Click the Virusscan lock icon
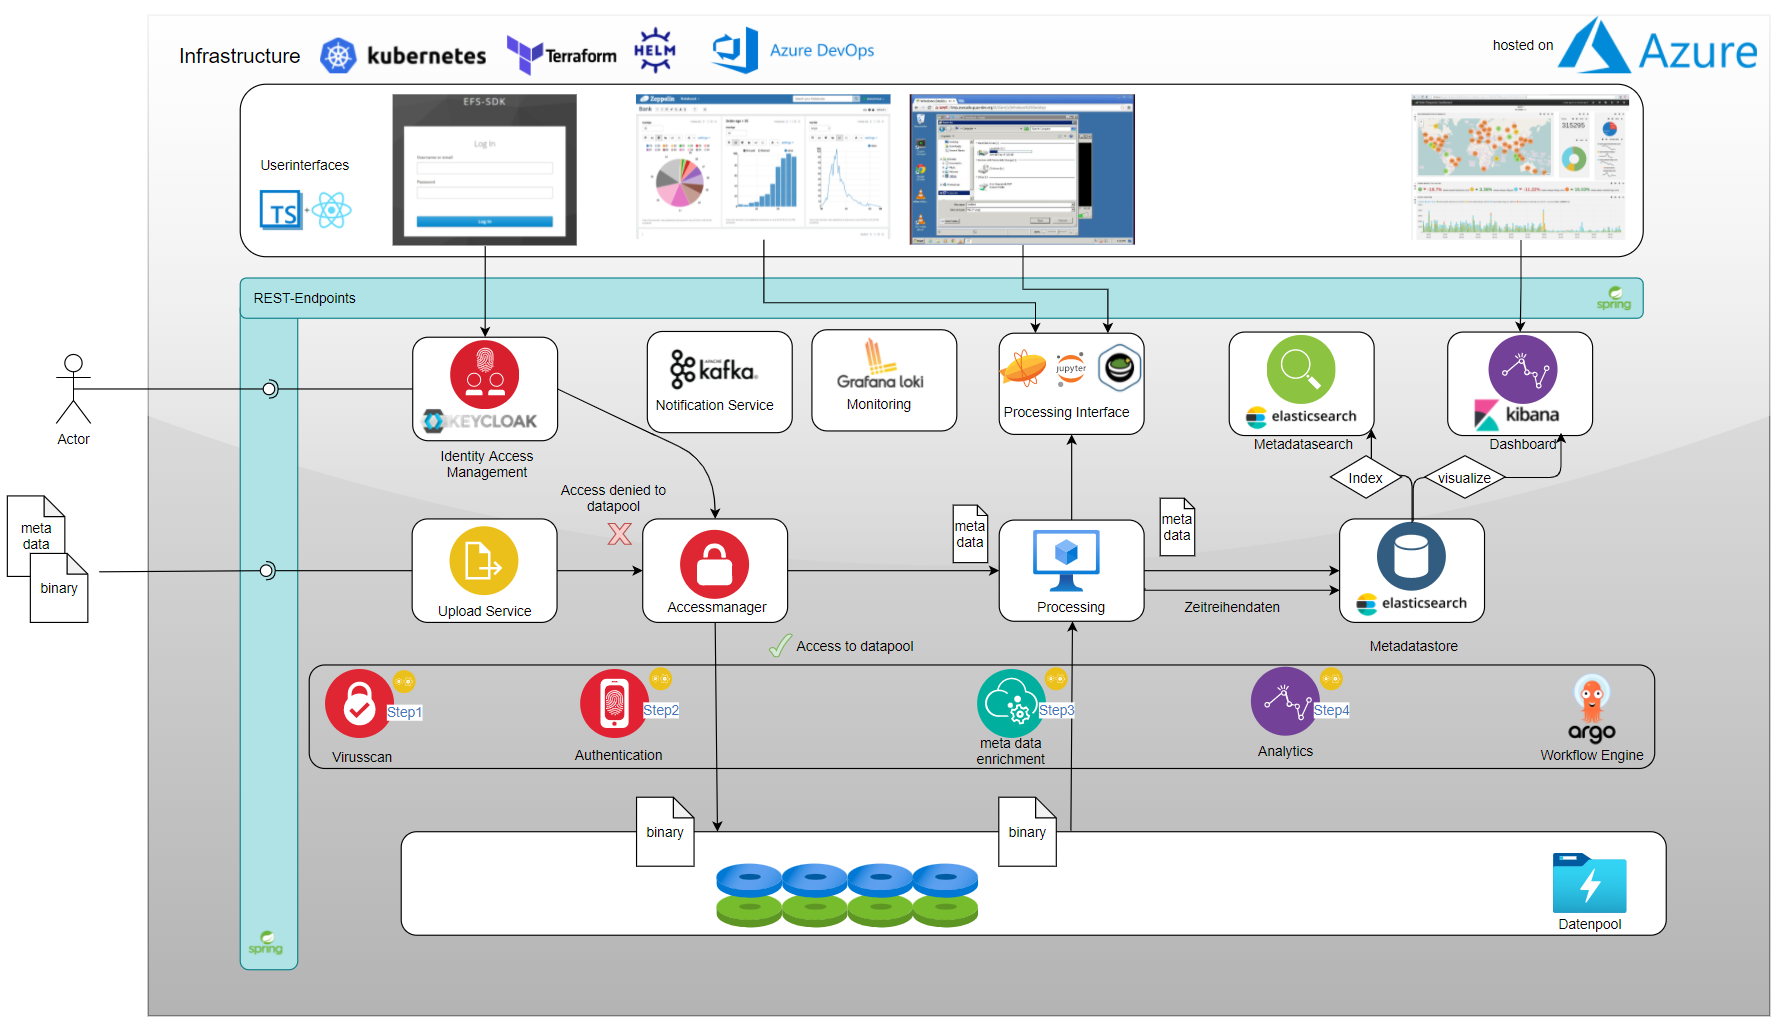The image size is (1788, 1028). pos(359,704)
